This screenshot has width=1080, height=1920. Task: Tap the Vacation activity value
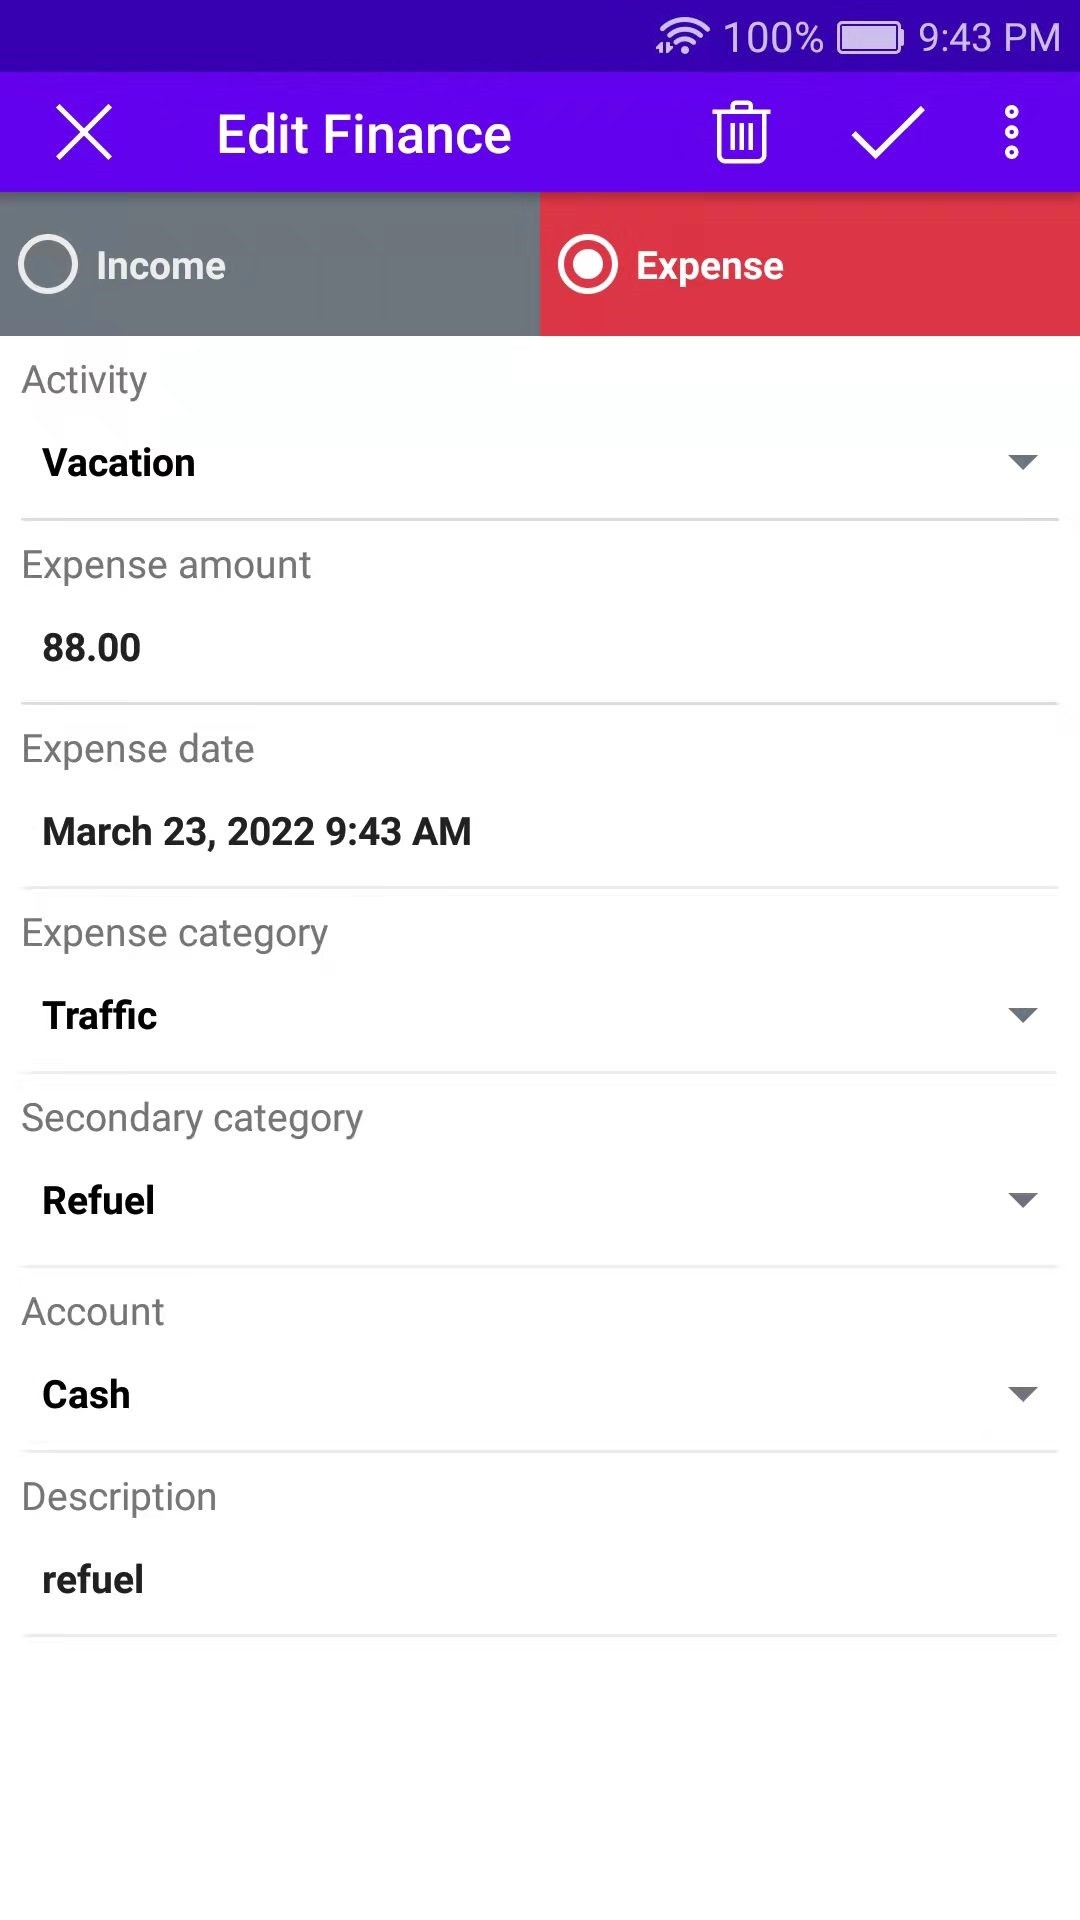point(119,463)
